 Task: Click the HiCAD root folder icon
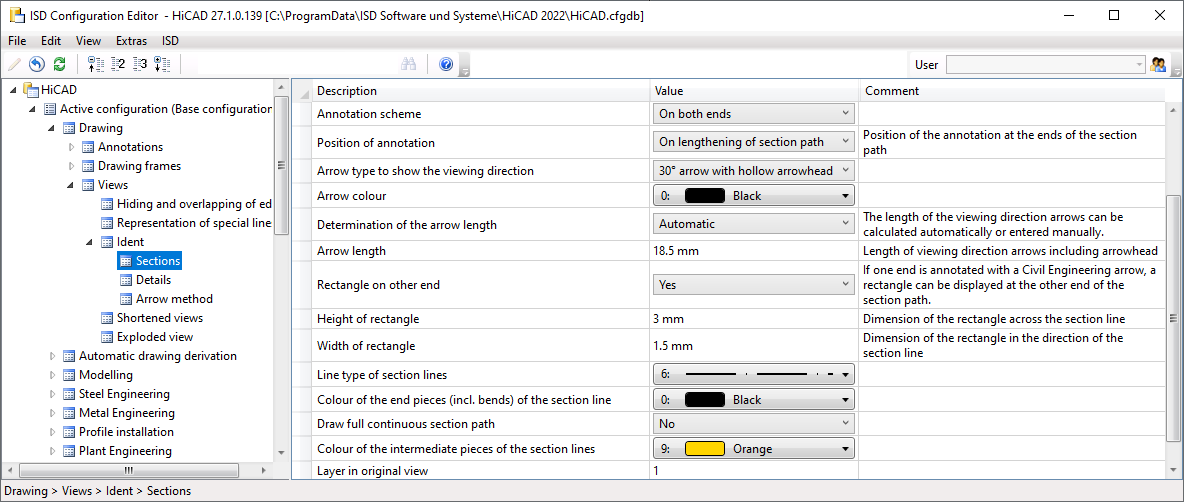click(31, 90)
